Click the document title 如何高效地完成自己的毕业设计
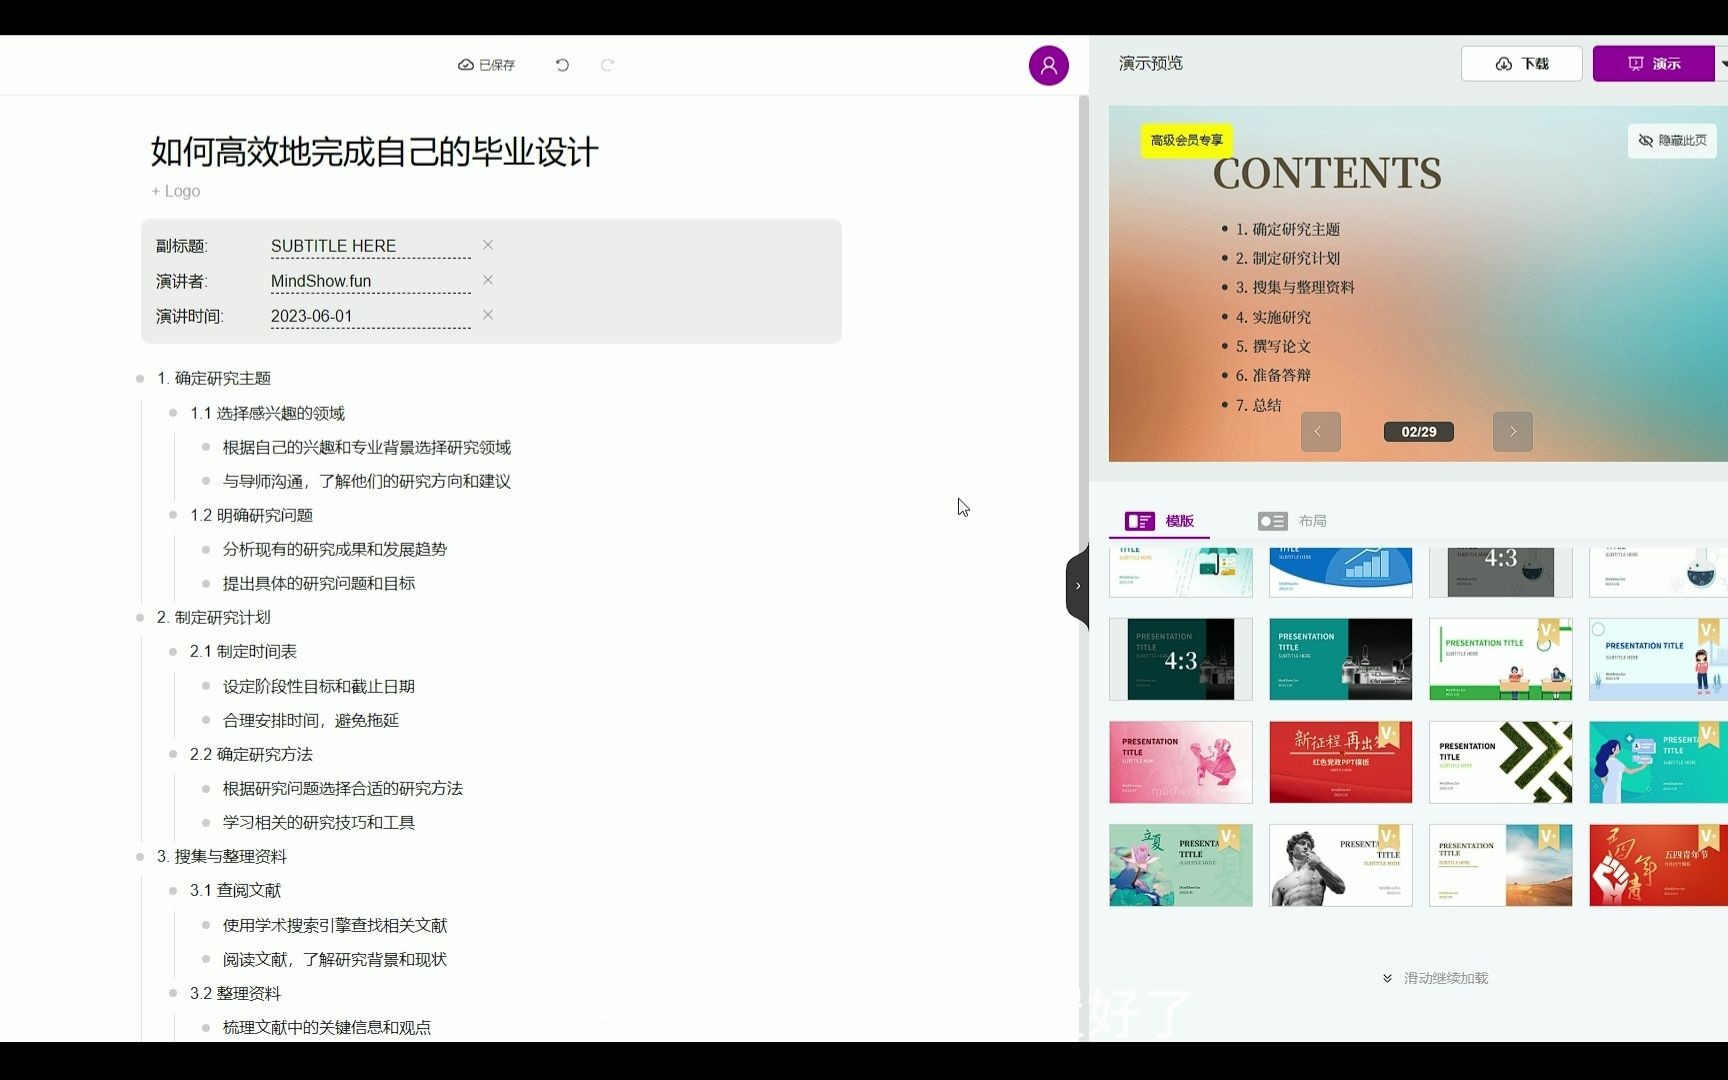The image size is (1728, 1080). pyautogui.click(x=375, y=152)
